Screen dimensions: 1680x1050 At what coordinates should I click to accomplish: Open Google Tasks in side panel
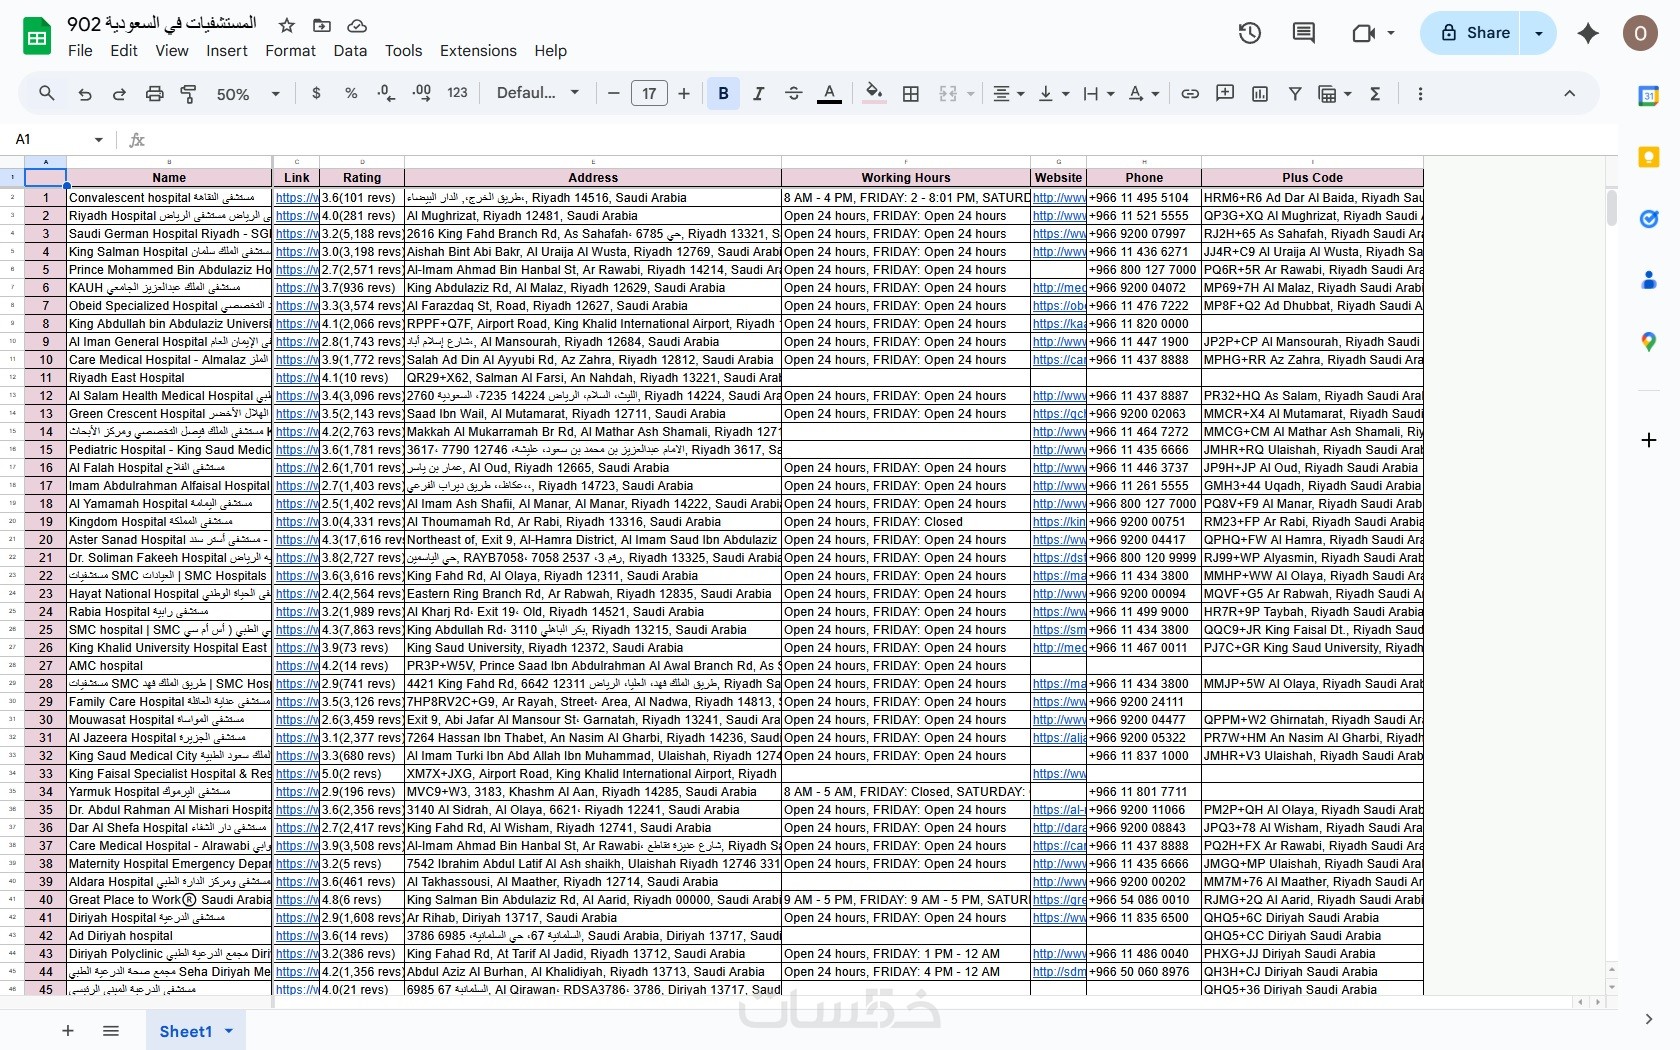(x=1649, y=219)
